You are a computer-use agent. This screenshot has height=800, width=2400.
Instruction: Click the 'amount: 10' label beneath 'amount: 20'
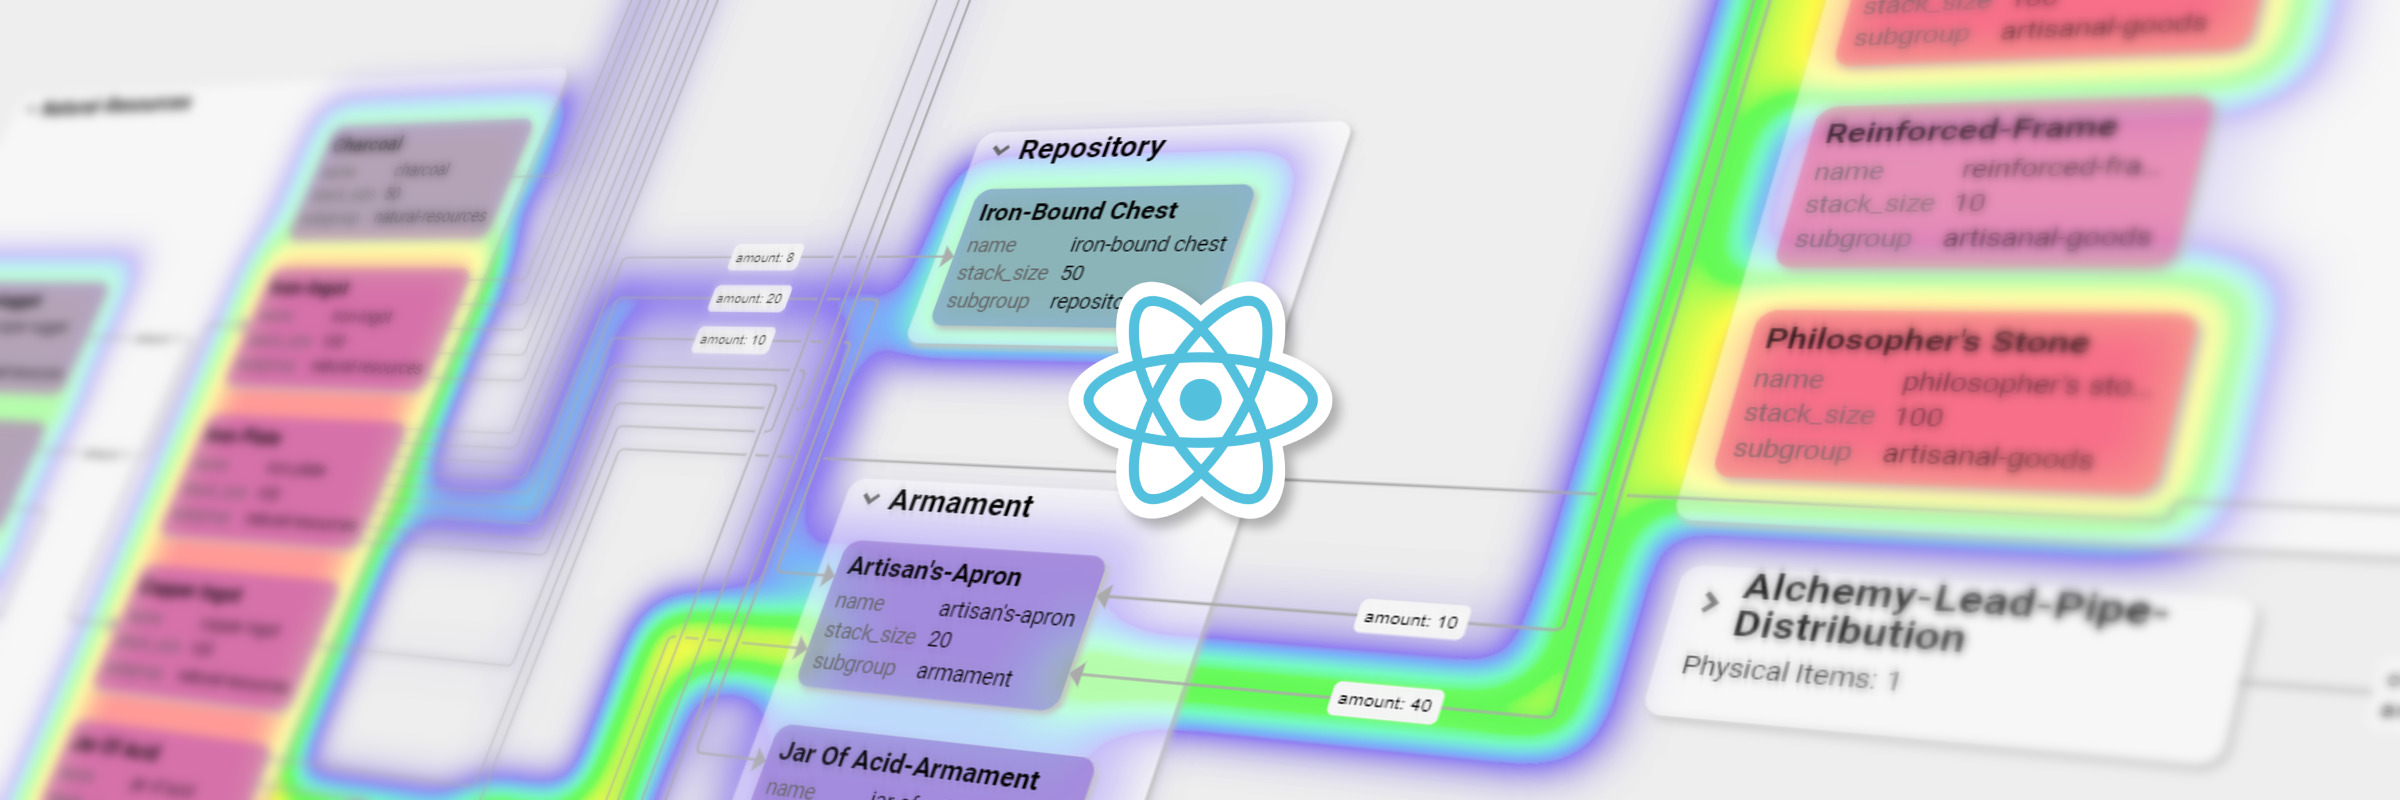pyautogui.click(x=733, y=340)
